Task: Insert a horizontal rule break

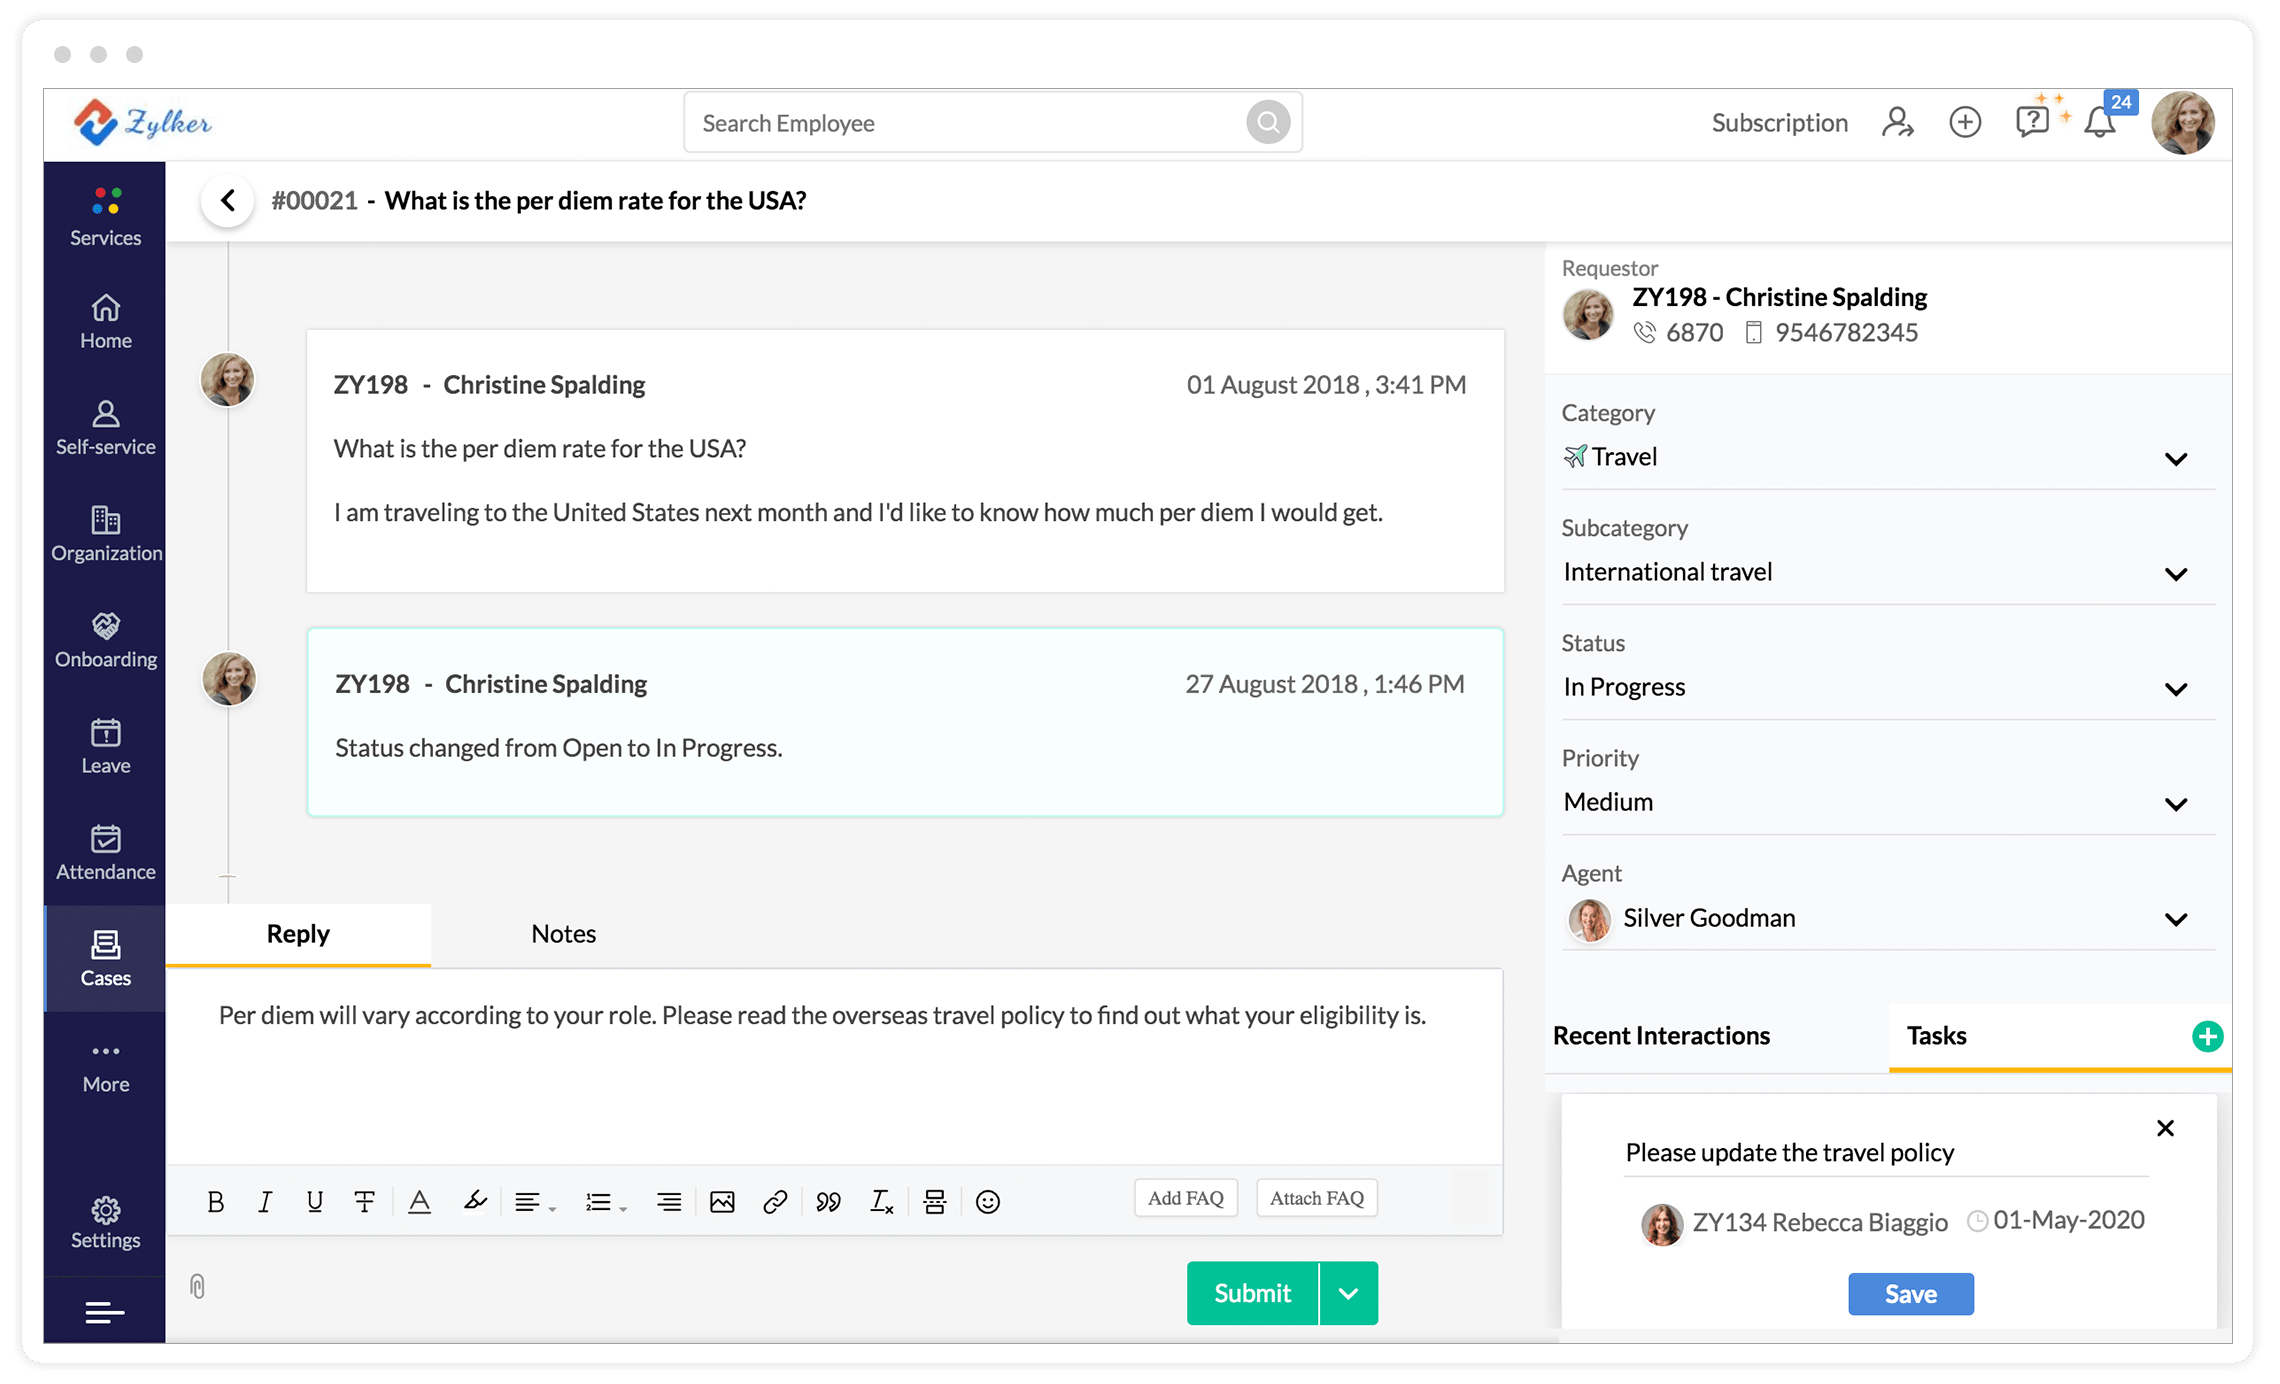Action: [935, 1201]
